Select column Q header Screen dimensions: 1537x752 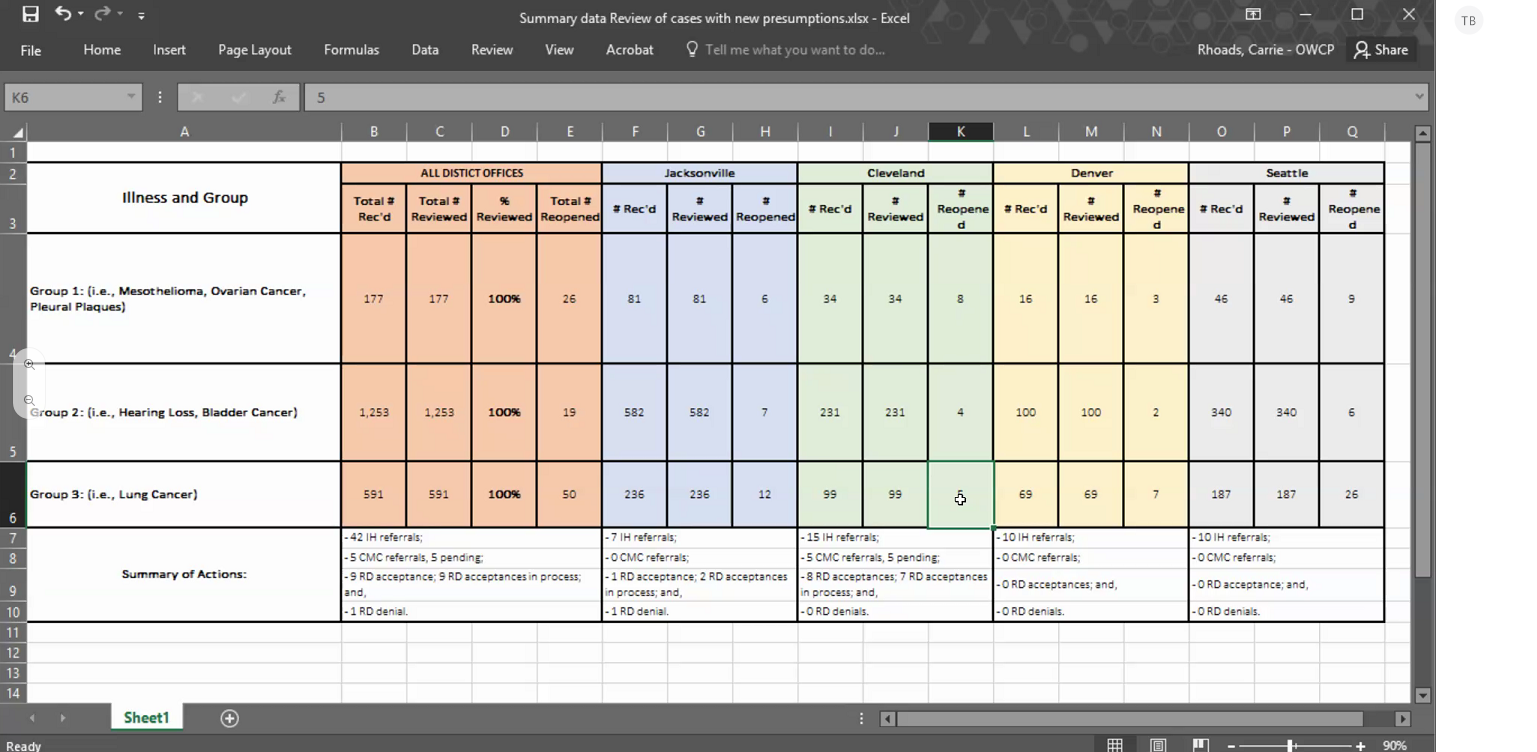(x=1352, y=132)
